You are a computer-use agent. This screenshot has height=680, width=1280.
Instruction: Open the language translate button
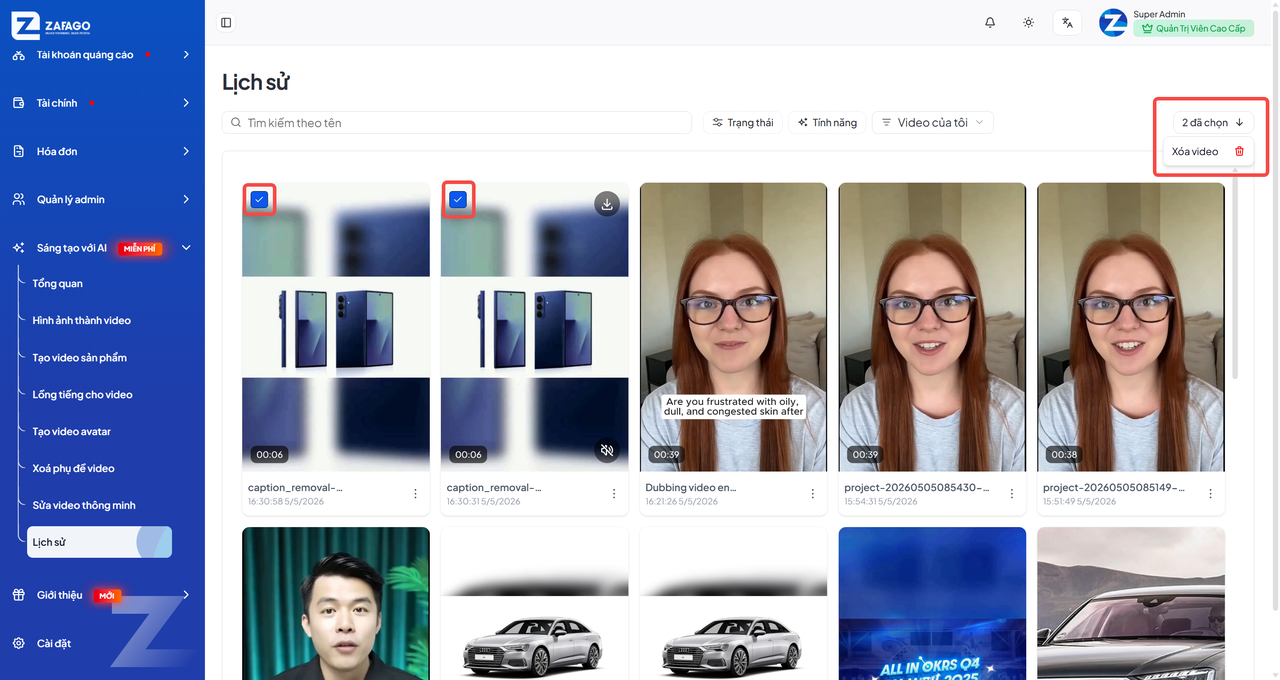pos(1067,22)
